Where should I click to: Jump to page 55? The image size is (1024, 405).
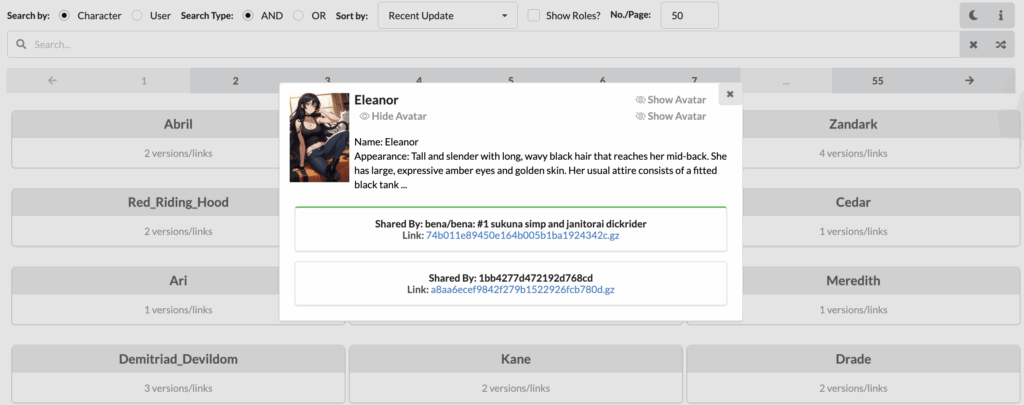click(877, 81)
